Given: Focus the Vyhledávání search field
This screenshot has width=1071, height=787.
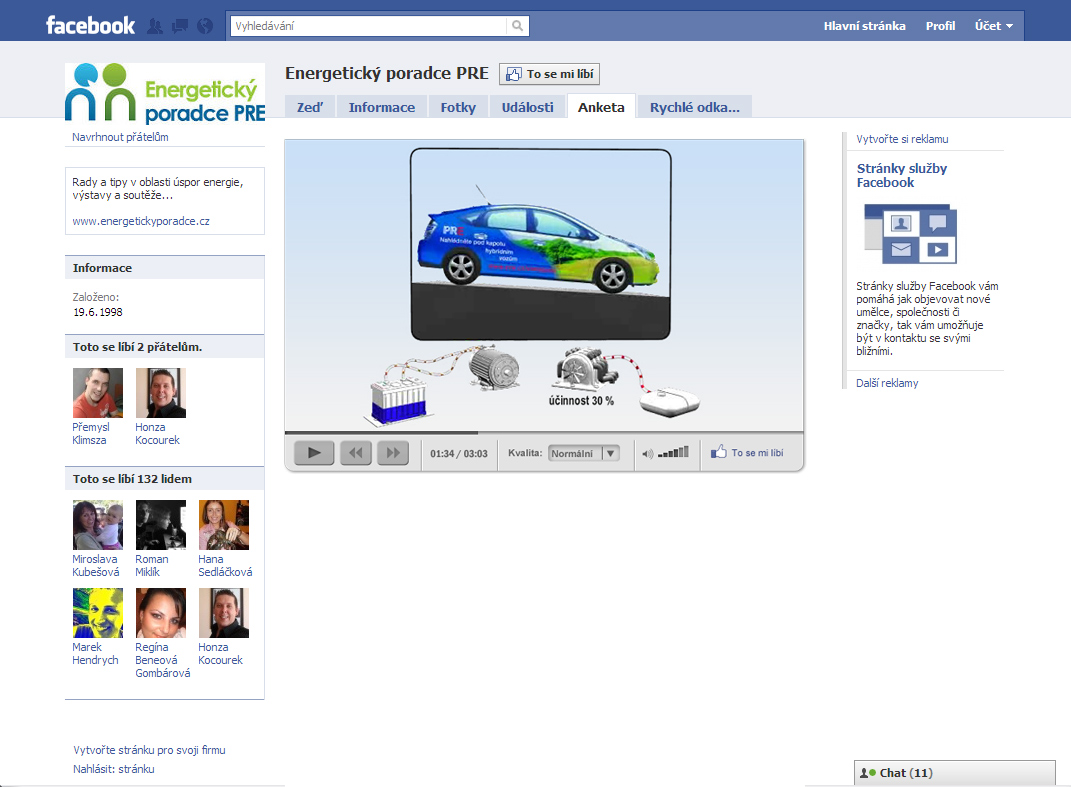Looking at the screenshot, I should [369, 26].
